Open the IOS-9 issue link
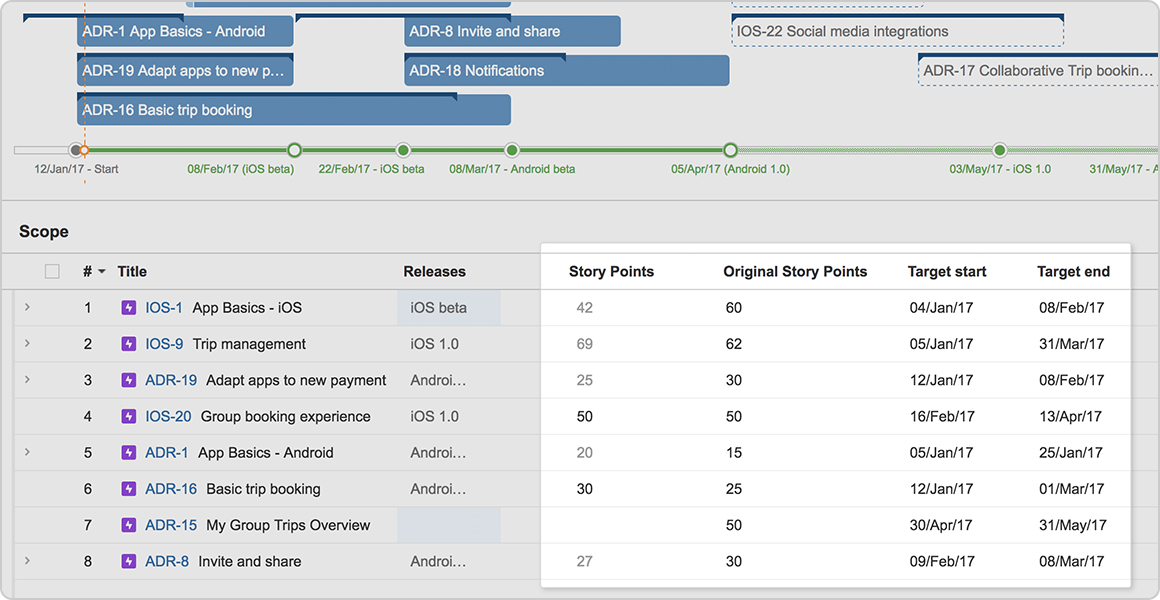This screenshot has width=1160, height=600. [163, 344]
